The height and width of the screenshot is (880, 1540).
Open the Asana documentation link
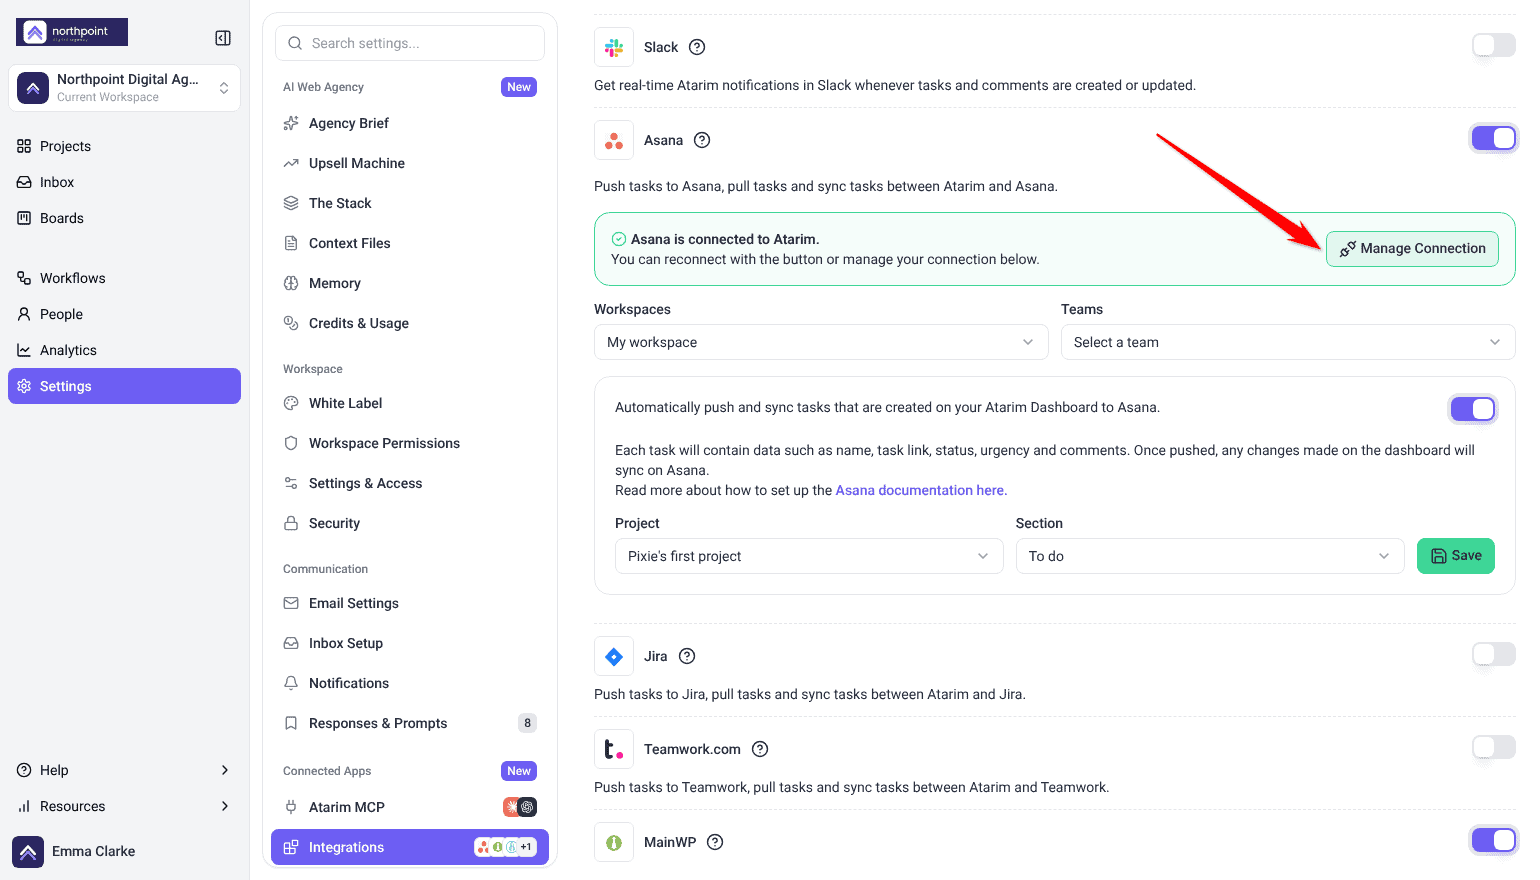click(921, 490)
